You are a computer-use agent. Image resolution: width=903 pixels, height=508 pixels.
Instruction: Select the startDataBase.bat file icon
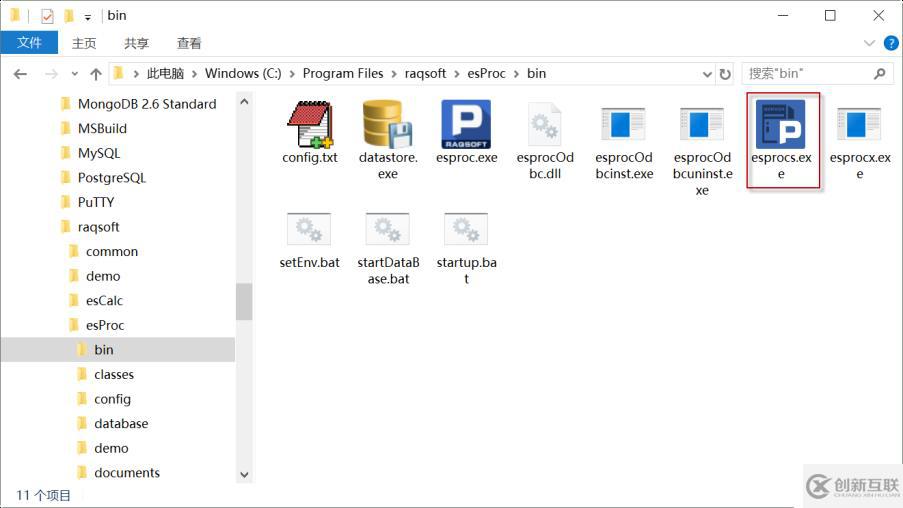point(388,229)
